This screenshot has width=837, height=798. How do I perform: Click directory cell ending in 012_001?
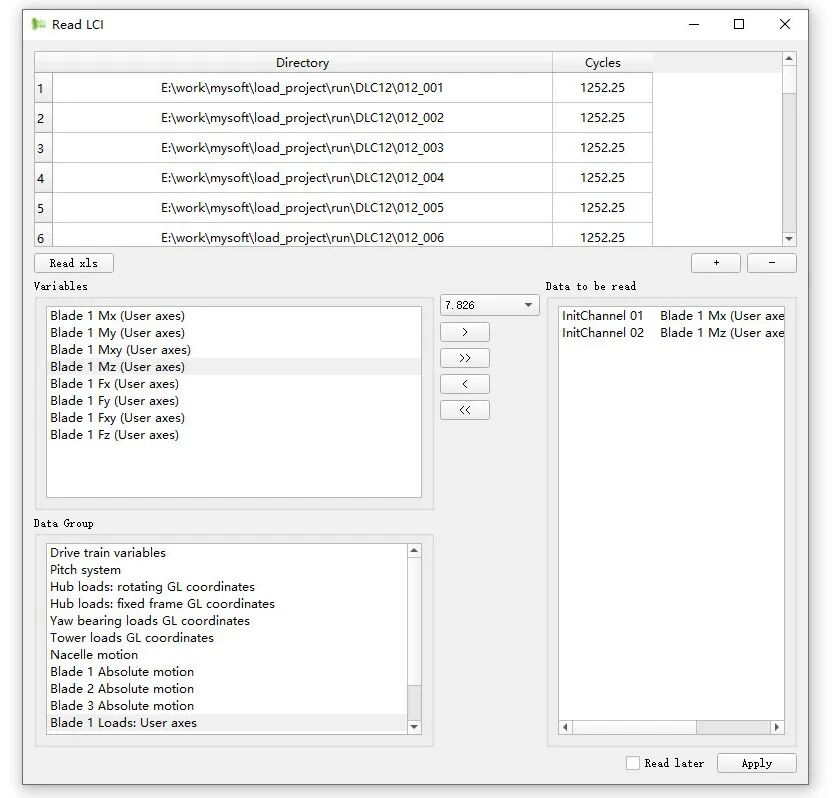click(x=302, y=88)
